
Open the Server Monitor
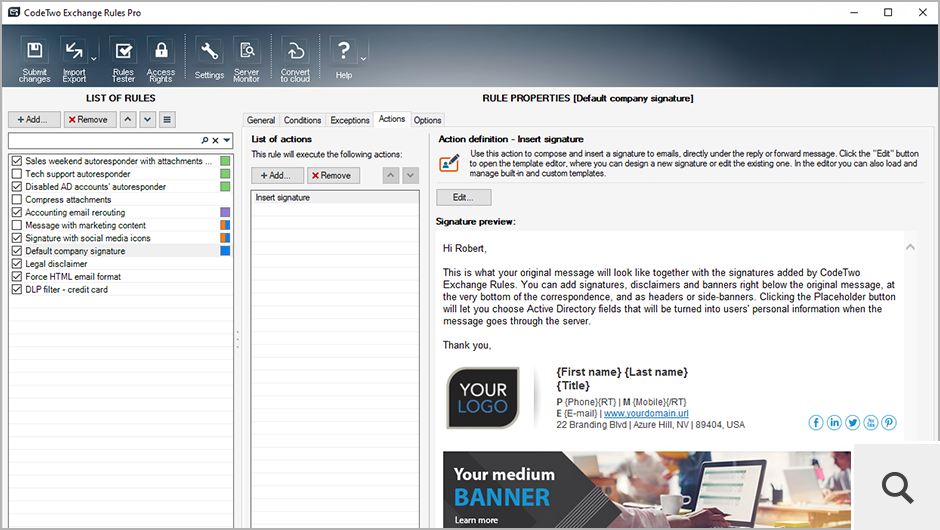click(x=246, y=59)
